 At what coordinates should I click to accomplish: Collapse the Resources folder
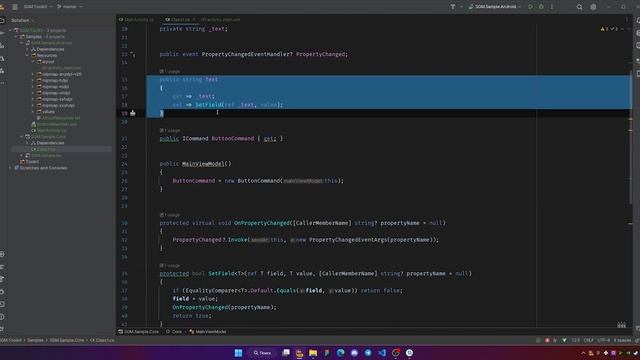click(x=28, y=55)
